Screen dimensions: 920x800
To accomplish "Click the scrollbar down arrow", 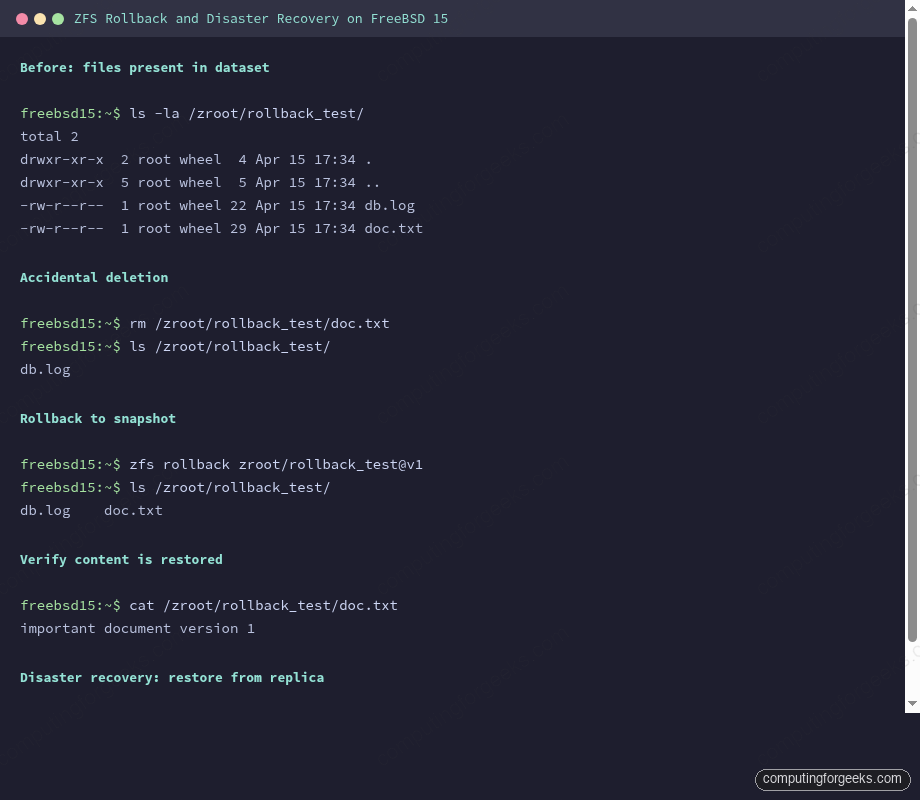I will (912, 704).
